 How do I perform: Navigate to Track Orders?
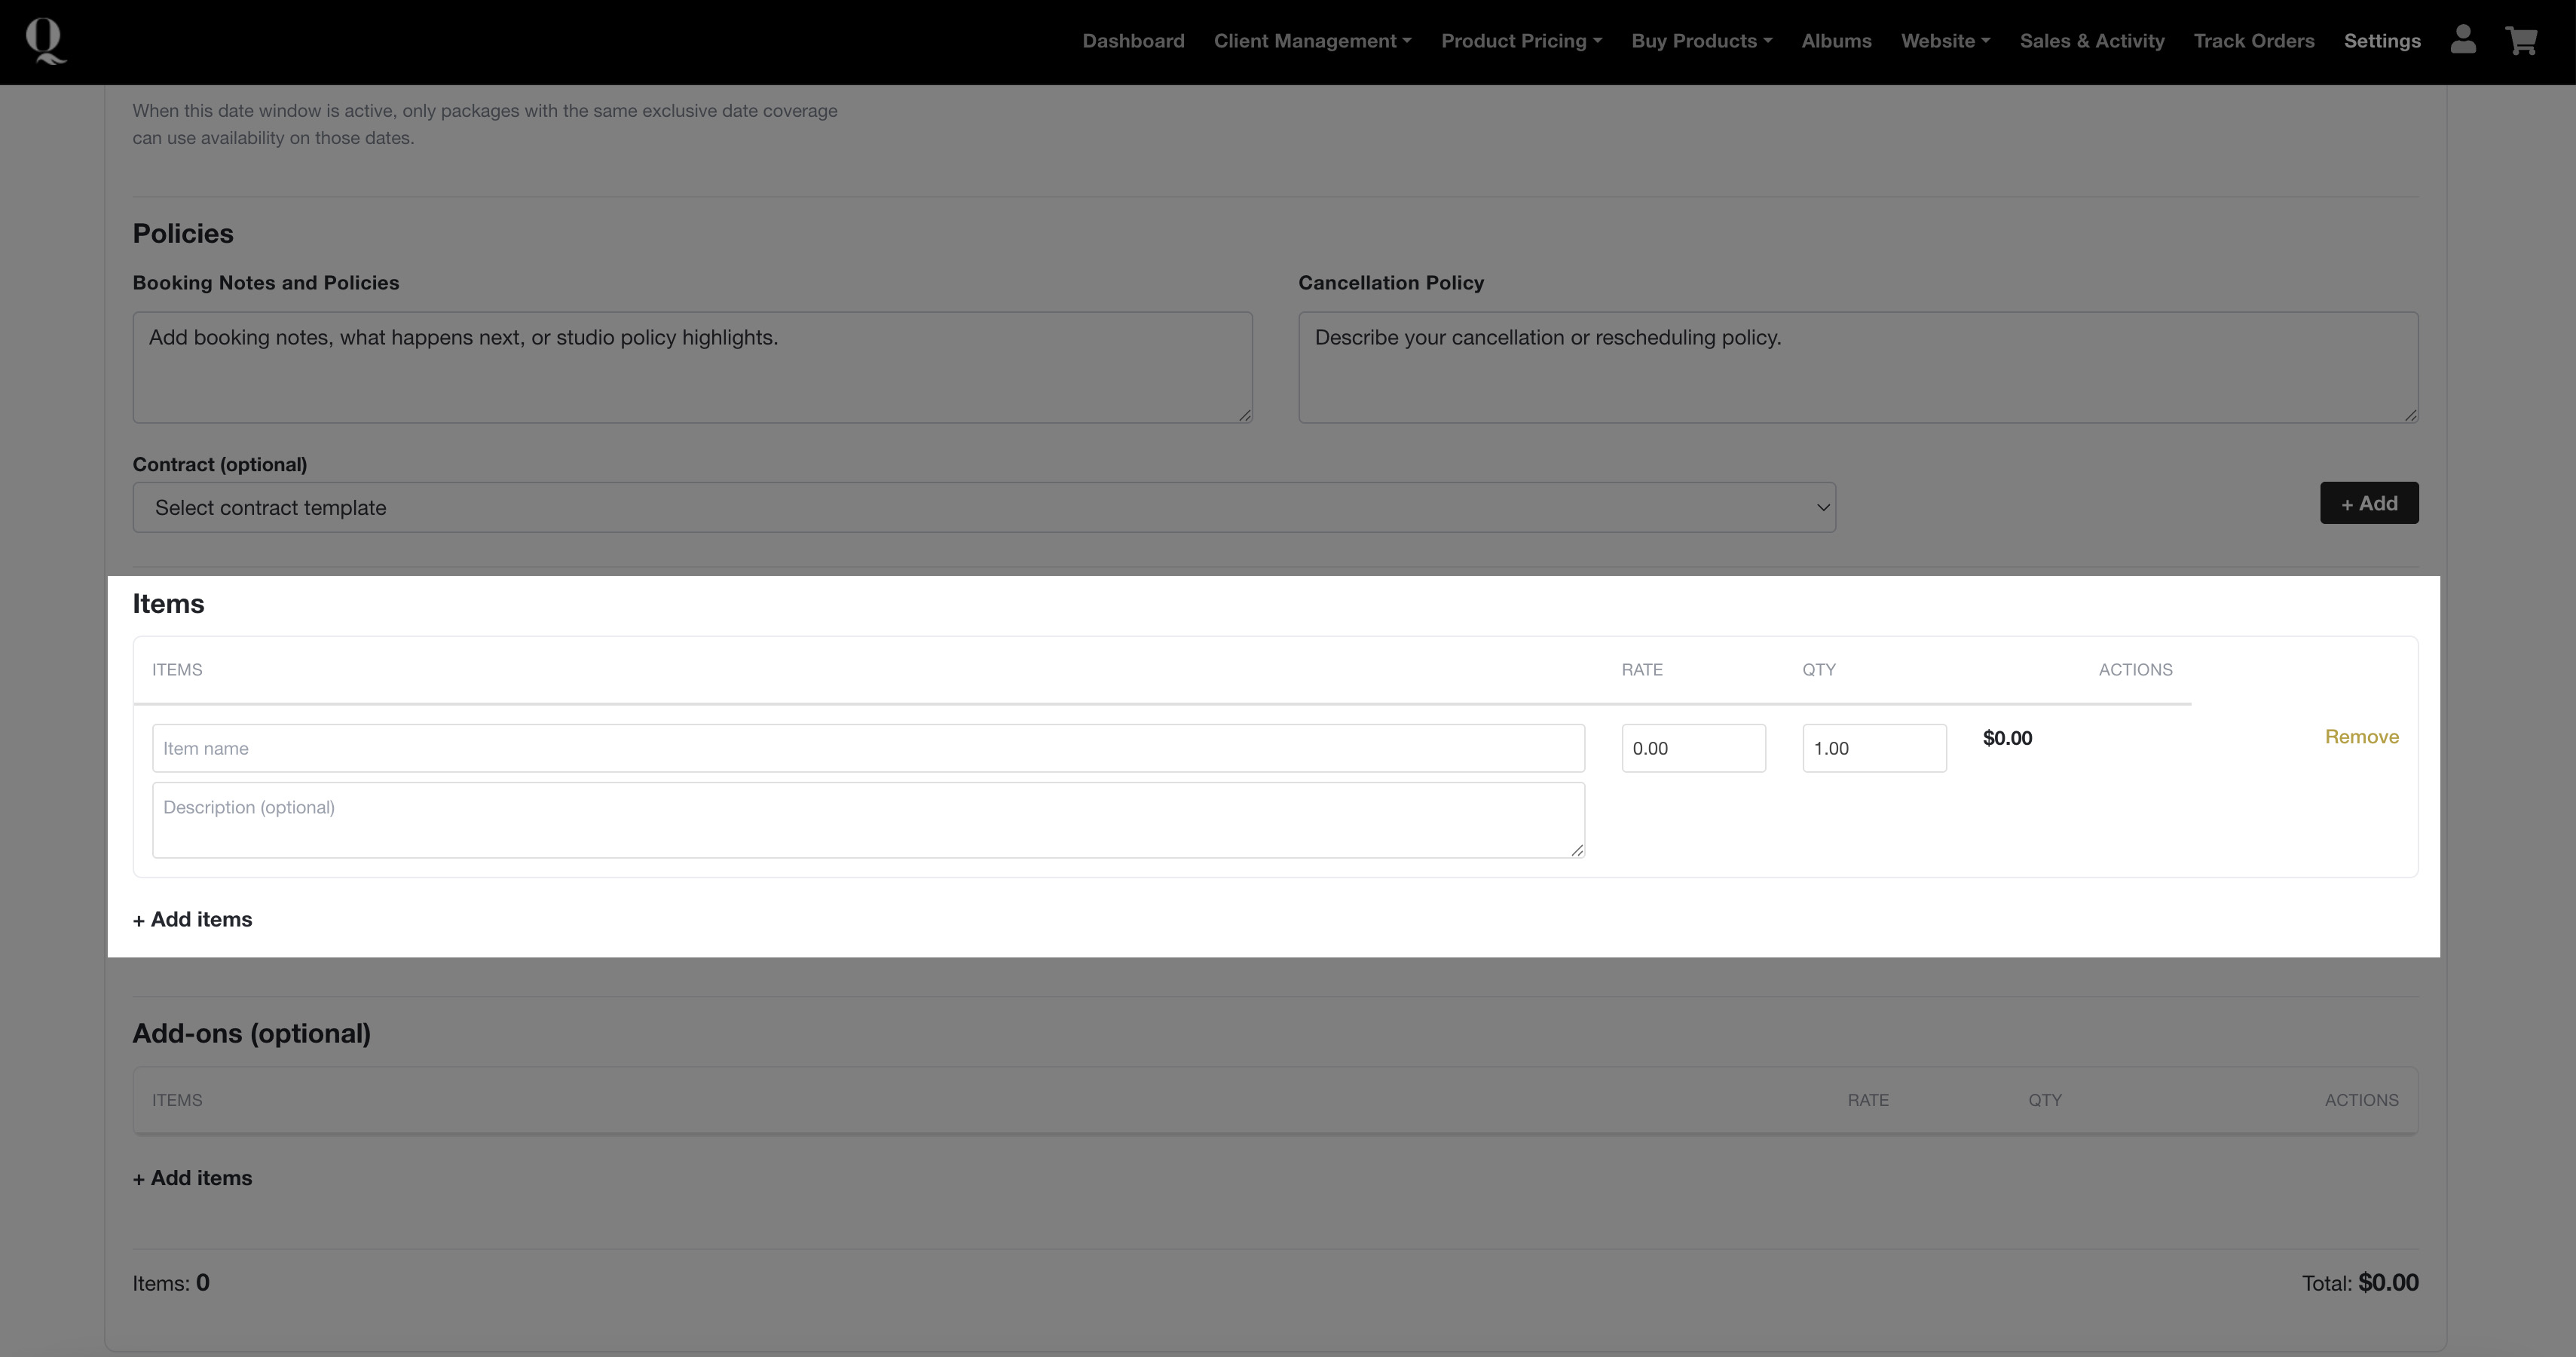2253,41
